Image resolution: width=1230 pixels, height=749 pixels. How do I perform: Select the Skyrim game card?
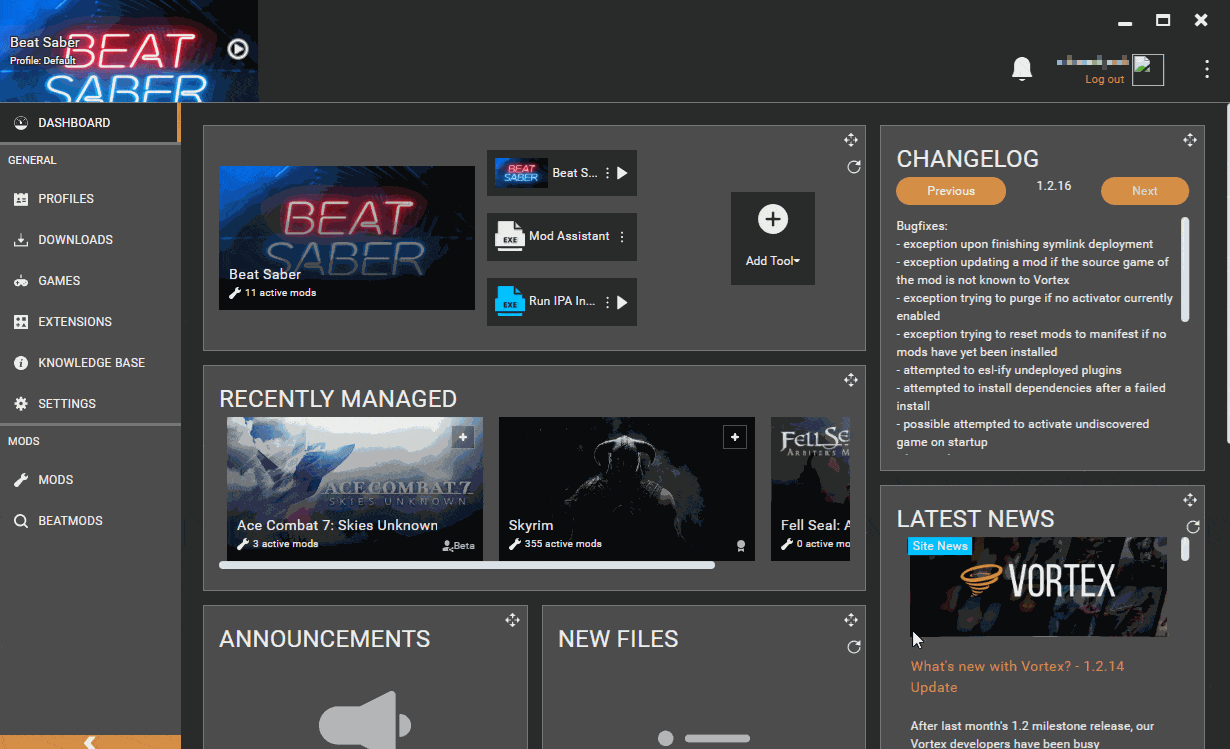[627, 489]
